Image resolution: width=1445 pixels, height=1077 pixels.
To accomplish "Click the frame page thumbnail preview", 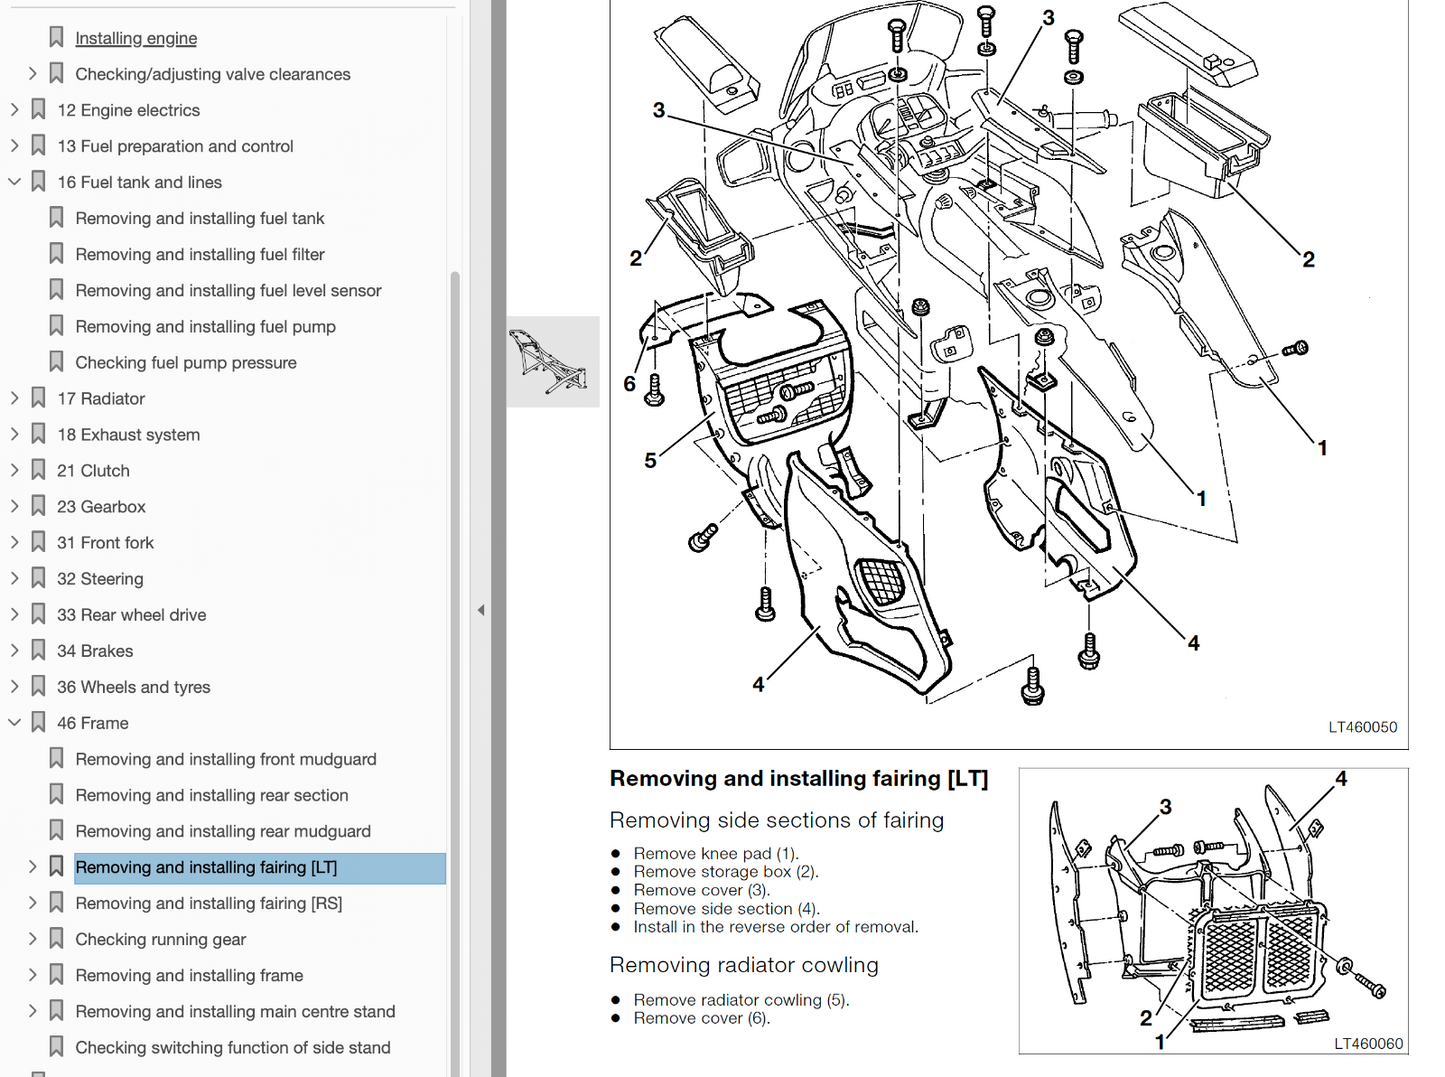I will tap(552, 362).
